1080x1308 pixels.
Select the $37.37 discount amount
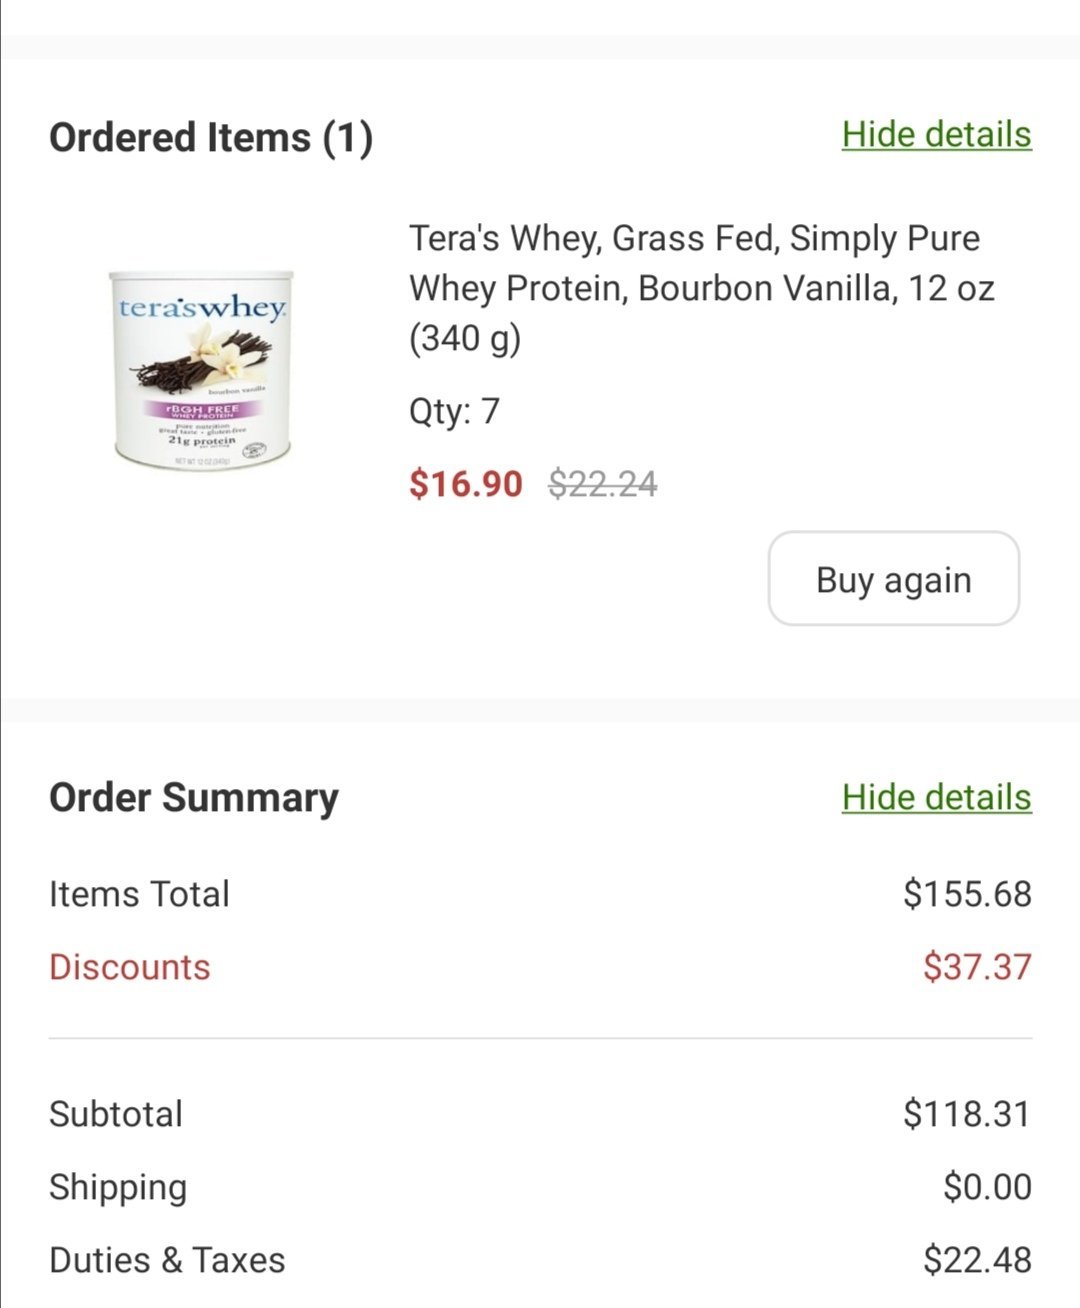point(977,967)
